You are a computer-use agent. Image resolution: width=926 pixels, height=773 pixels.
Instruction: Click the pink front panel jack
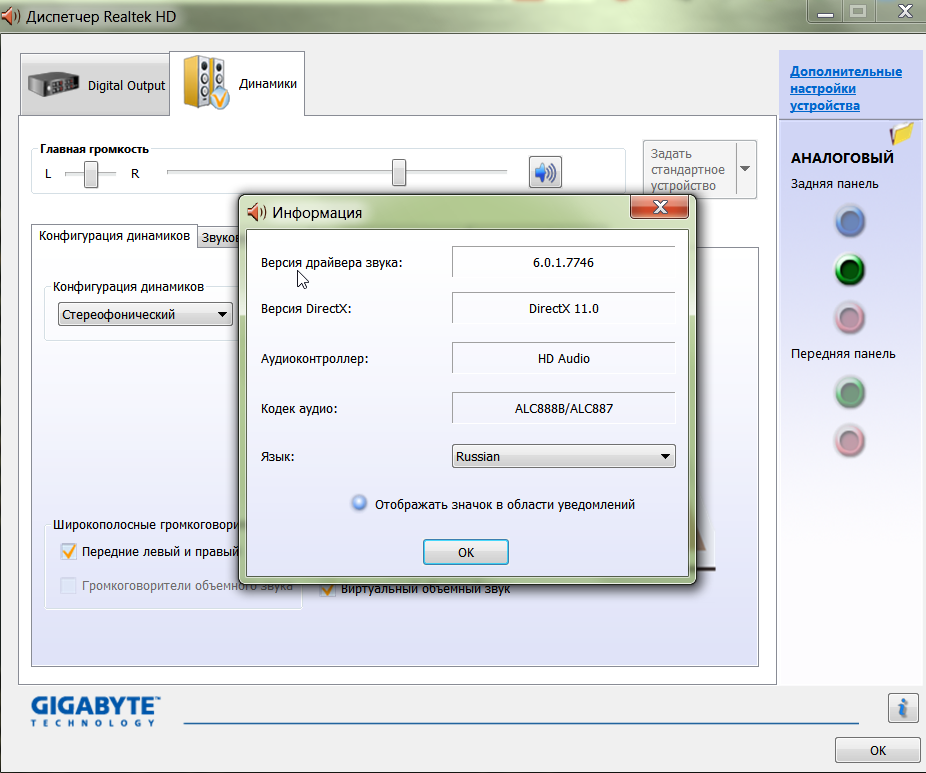click(849, 440)
